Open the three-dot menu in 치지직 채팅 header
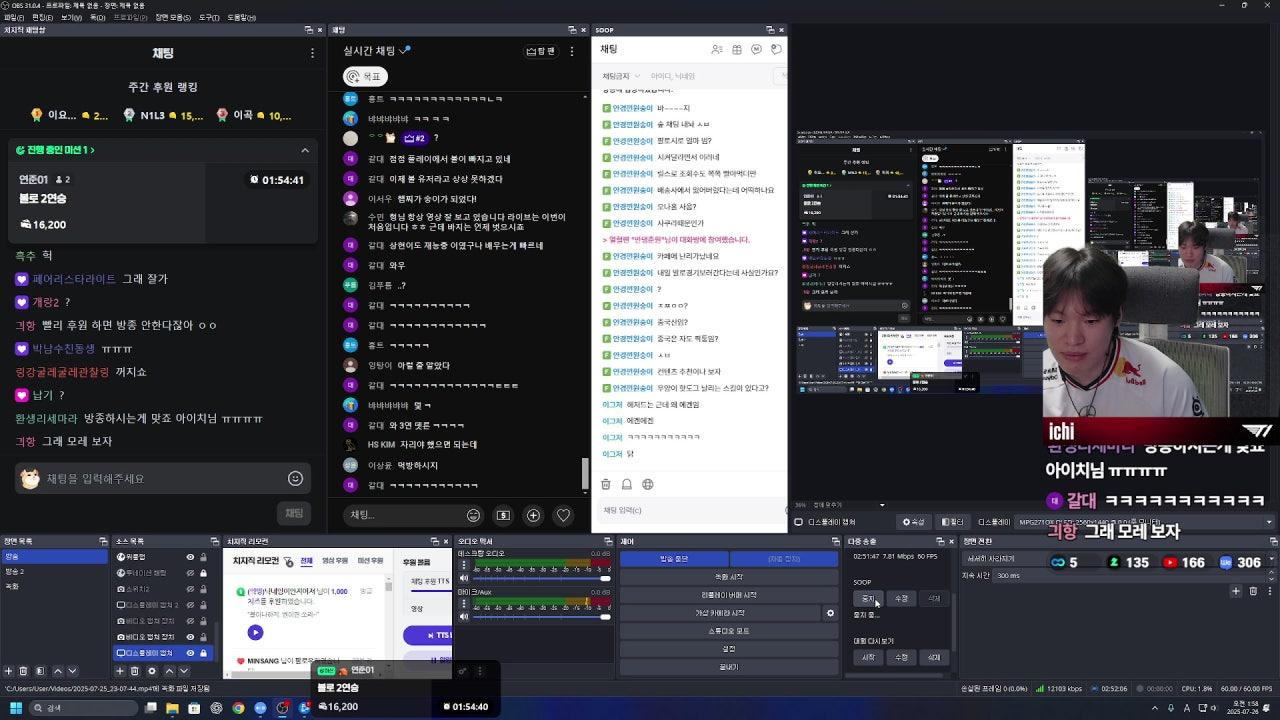This screenshot has width=1280, height=720. (x=312, y=52)
